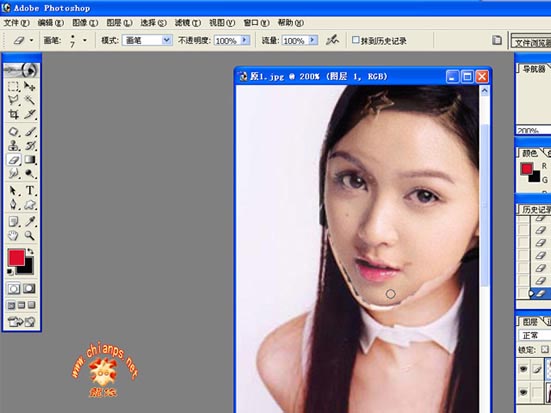Image resolution: width=551 pixels, height=413 pixels.
Task: Select the Eyedropper tool
Action: [30, 221]
